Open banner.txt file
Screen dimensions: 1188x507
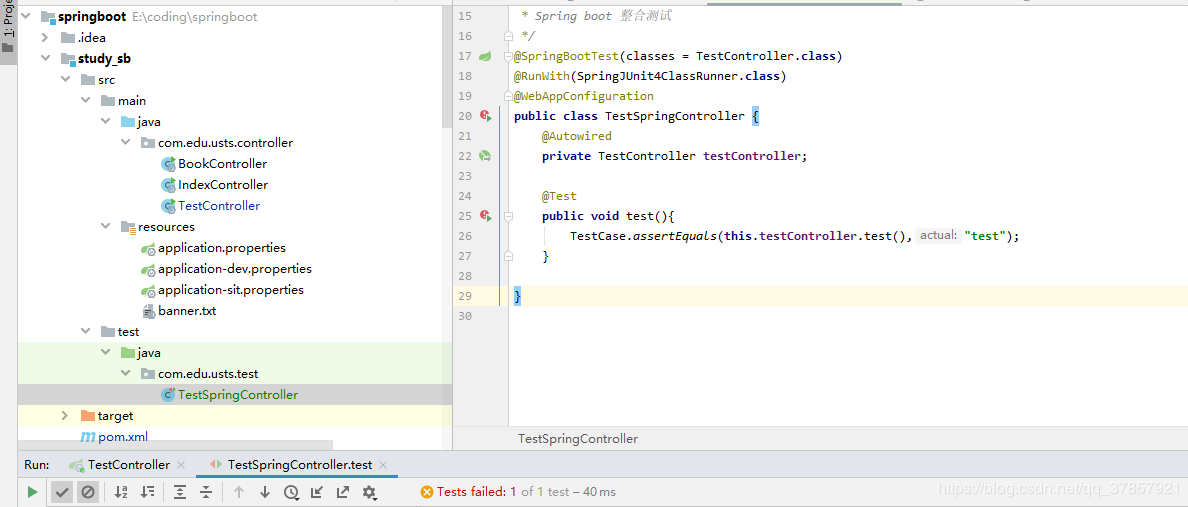pyautogui.click(x=187, y=311)
